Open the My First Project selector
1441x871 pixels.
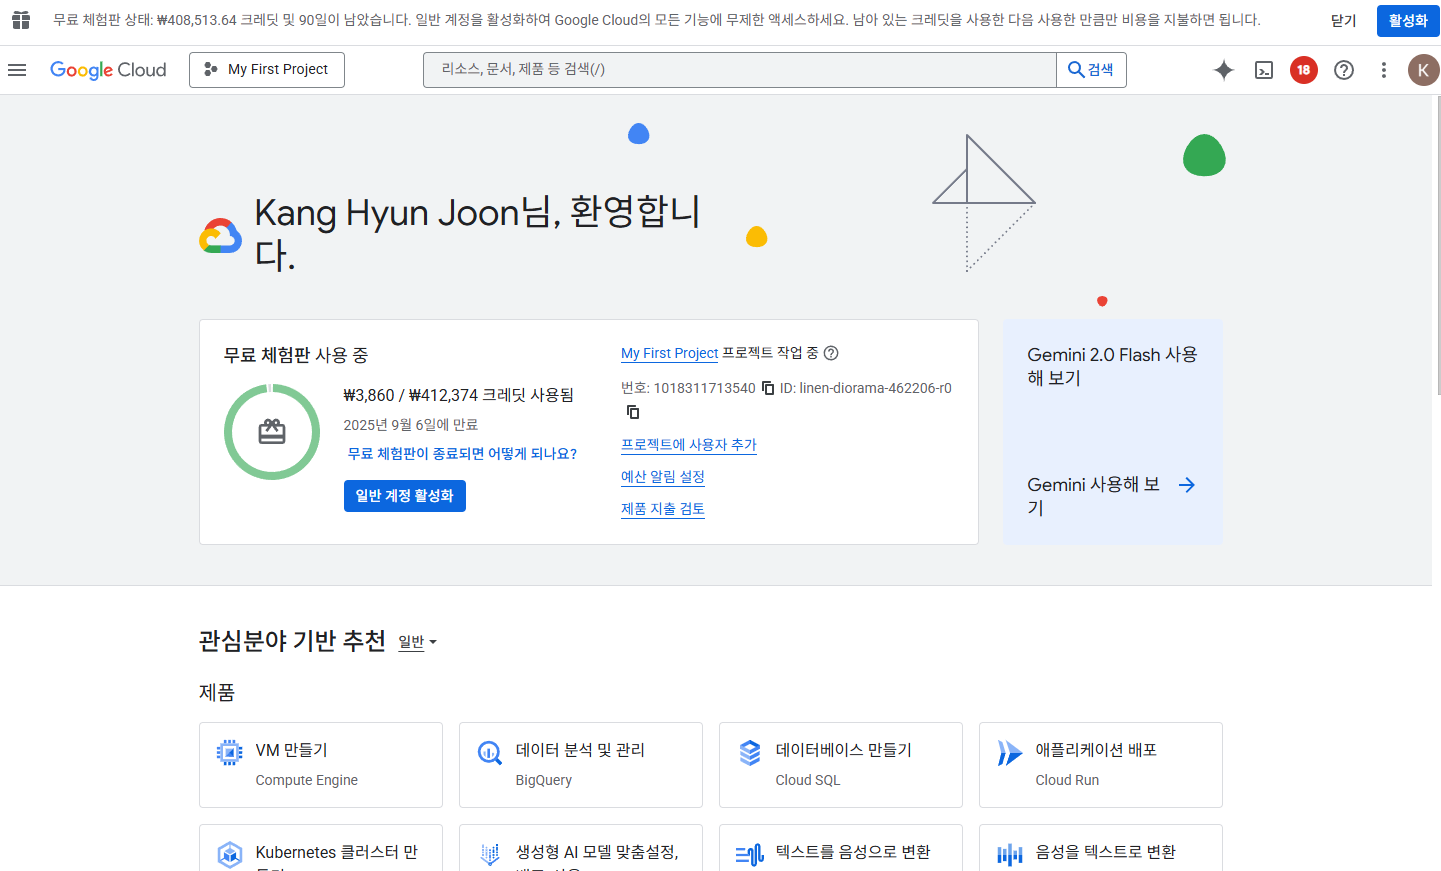[267, 70]
